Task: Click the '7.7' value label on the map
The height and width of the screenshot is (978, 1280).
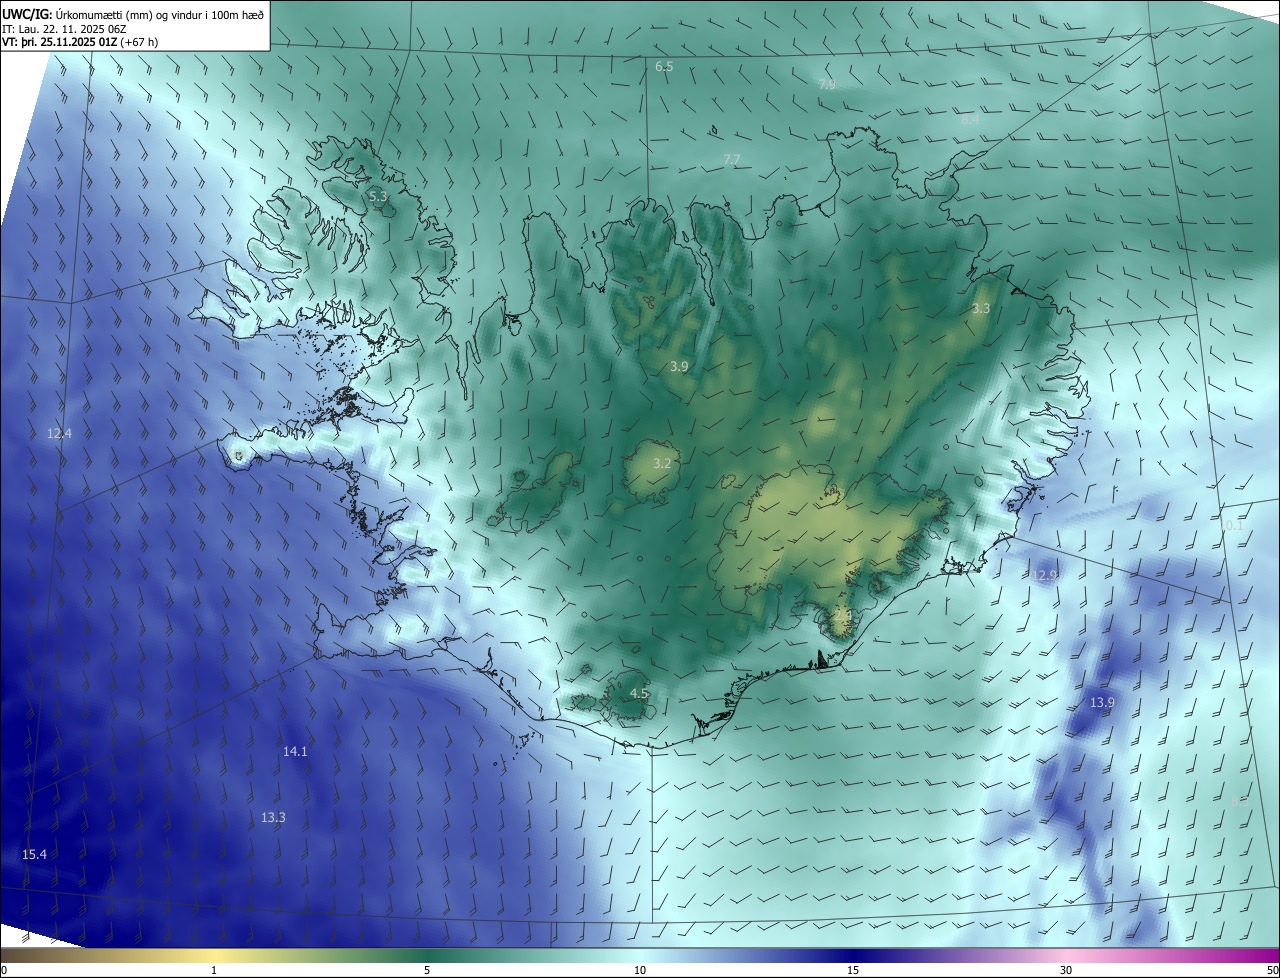Action: [732, 160]
